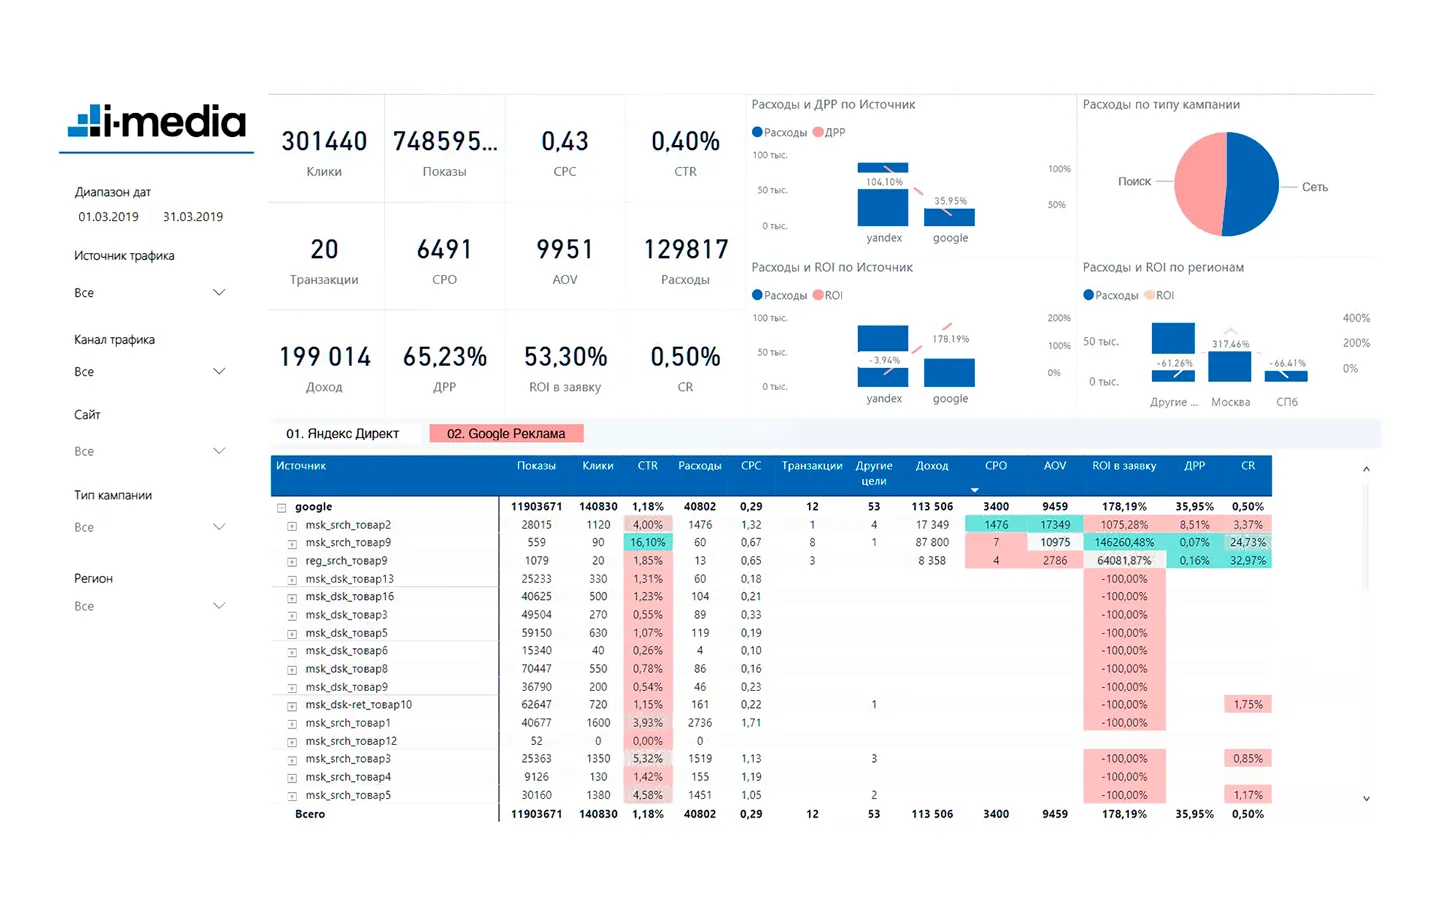Click the CPO column header with sort arrow
This screenshot has width=1440, height=914.
[x=996, y=466]
